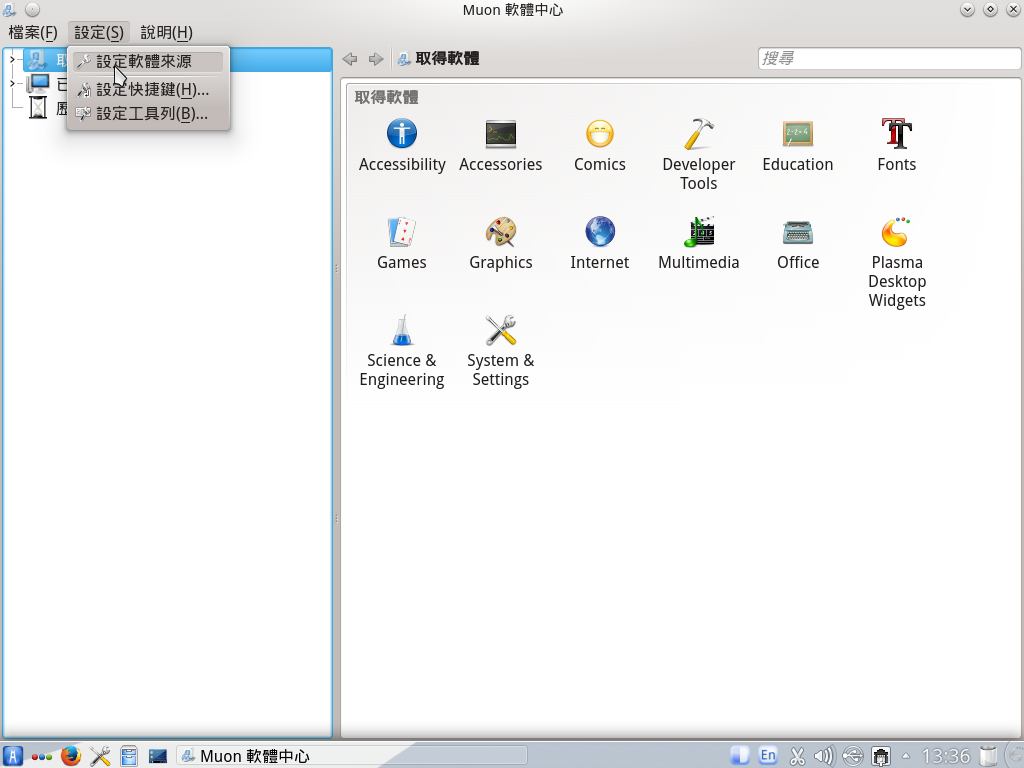Viewport: 1024px width, 768px height.
Task: Select the hourglass history item in sidebar
Action: pos(38,107)
